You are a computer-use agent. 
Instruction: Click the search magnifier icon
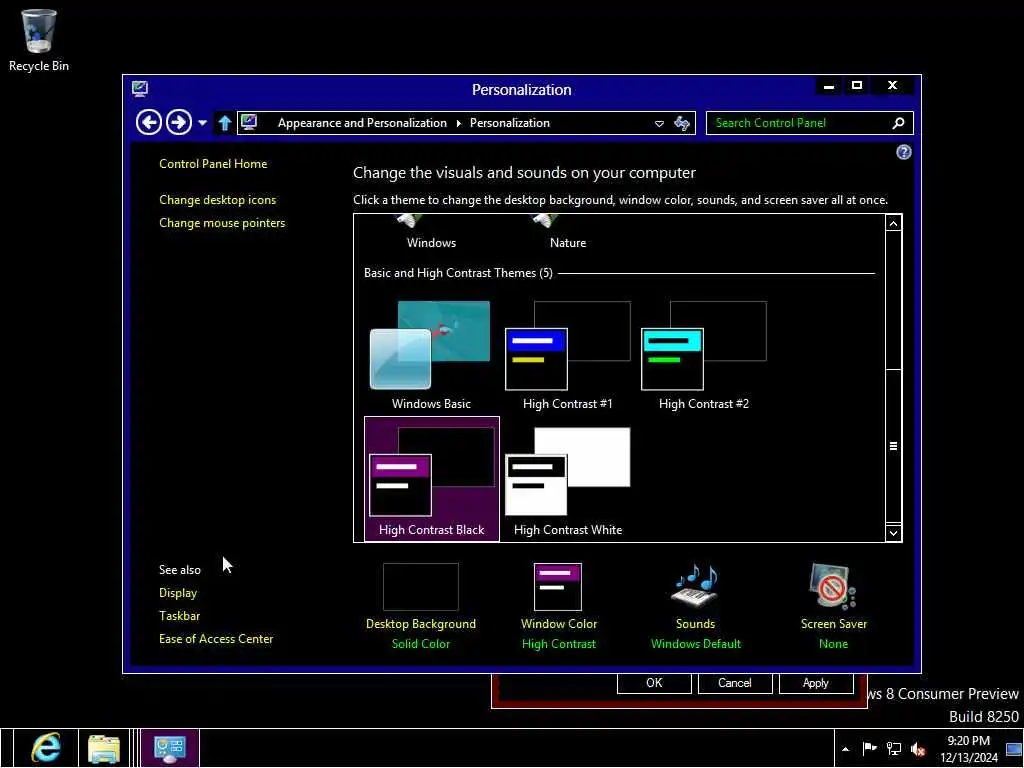tap(899, 123)
